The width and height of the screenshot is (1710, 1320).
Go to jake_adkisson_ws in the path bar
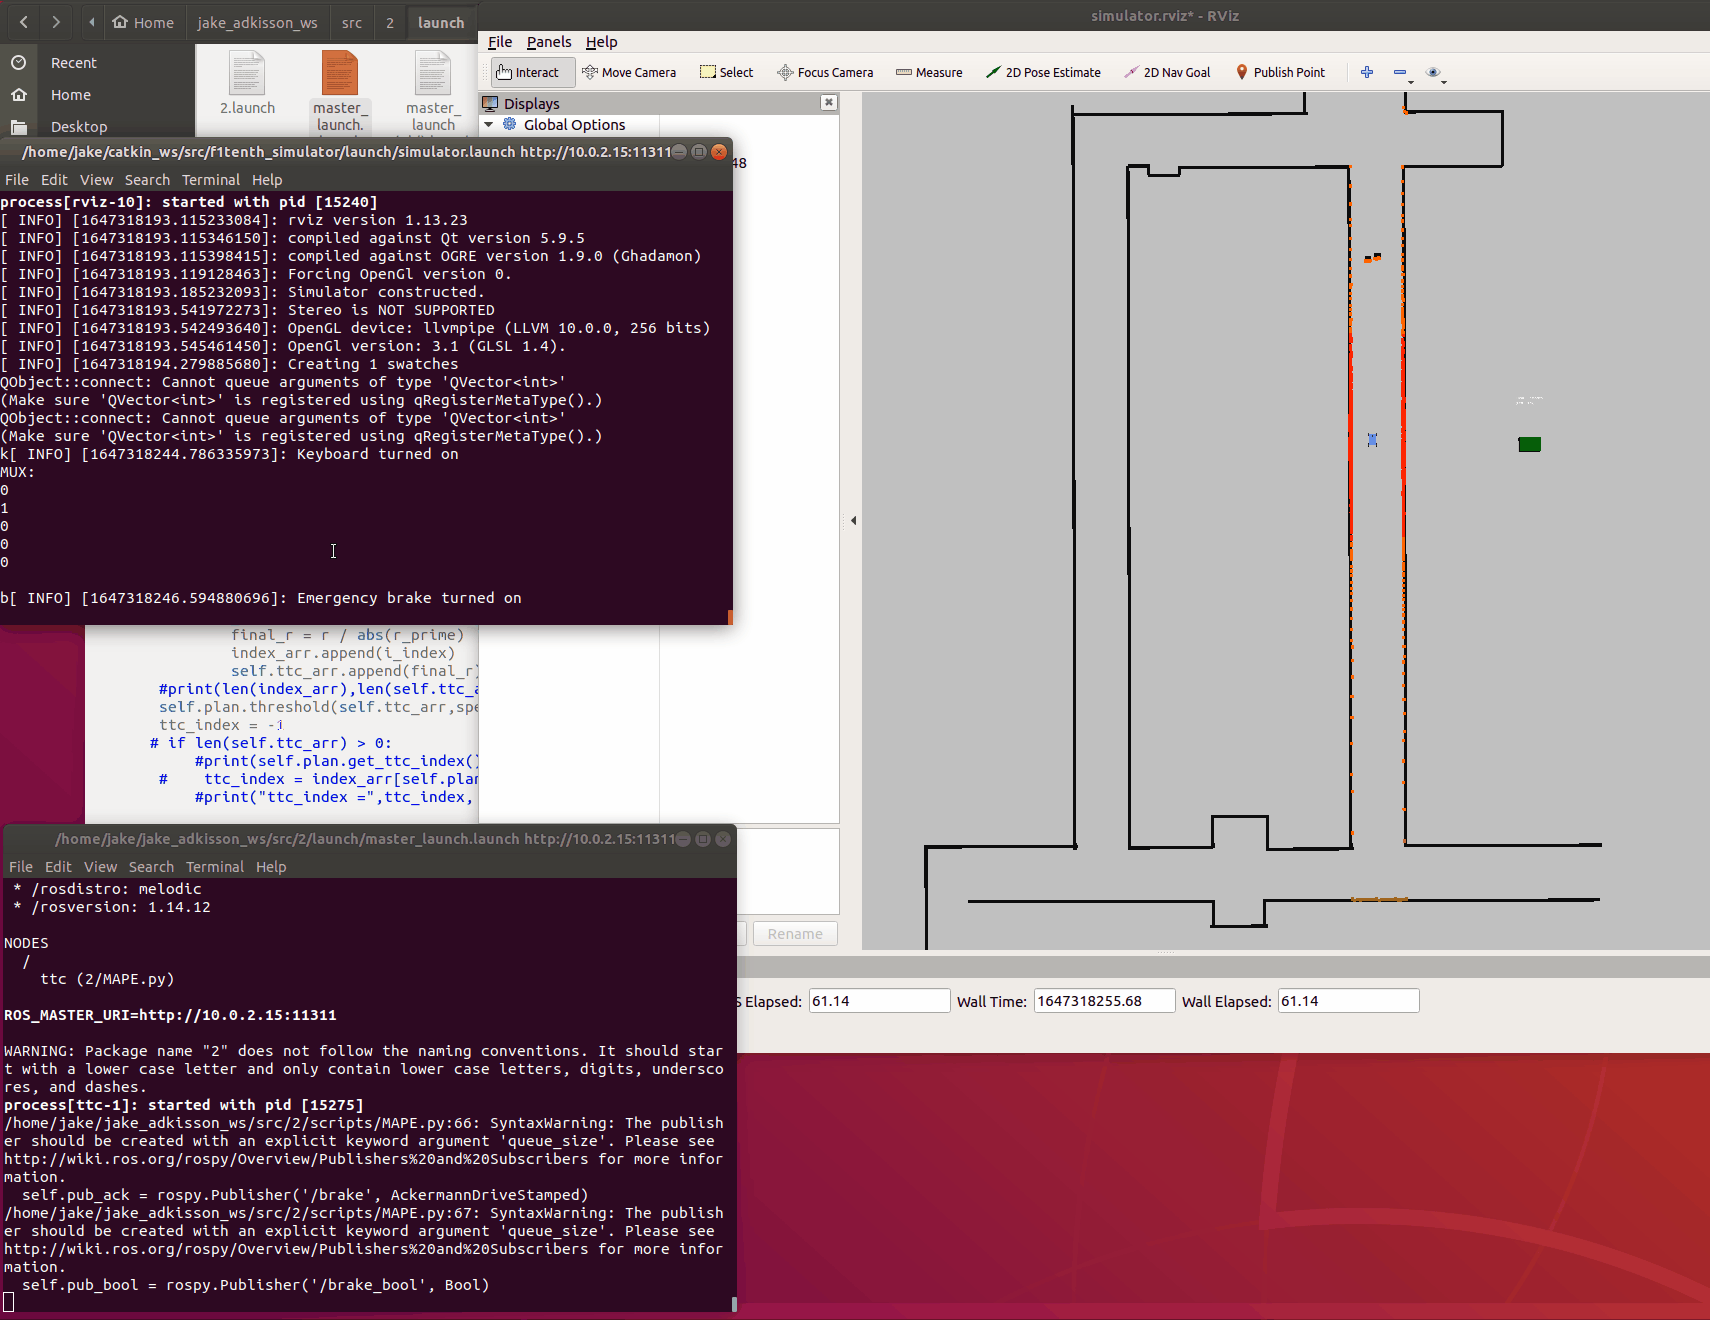[257, 22]
